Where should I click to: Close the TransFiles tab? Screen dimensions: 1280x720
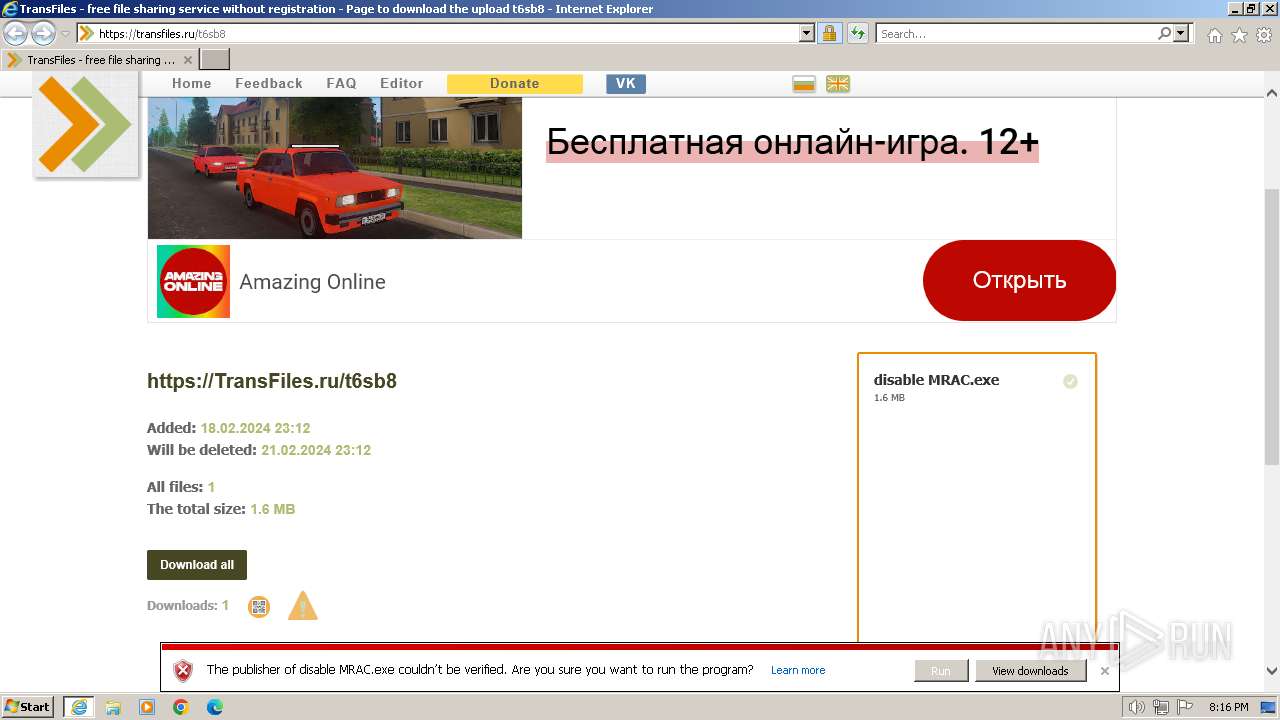(187, 60)
